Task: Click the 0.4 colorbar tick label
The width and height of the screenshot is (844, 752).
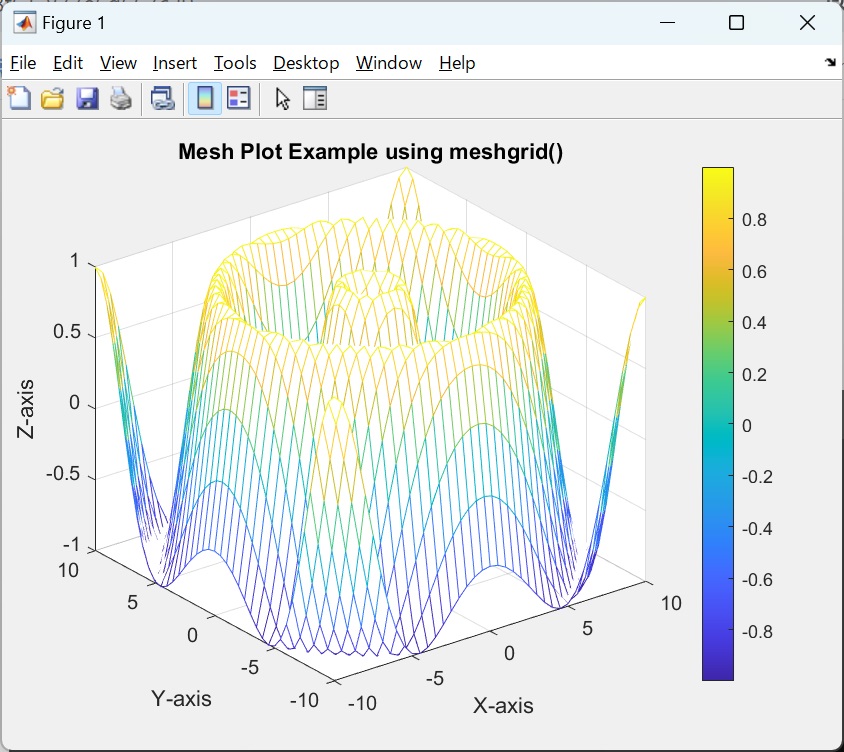Action: tap(754, 322)
